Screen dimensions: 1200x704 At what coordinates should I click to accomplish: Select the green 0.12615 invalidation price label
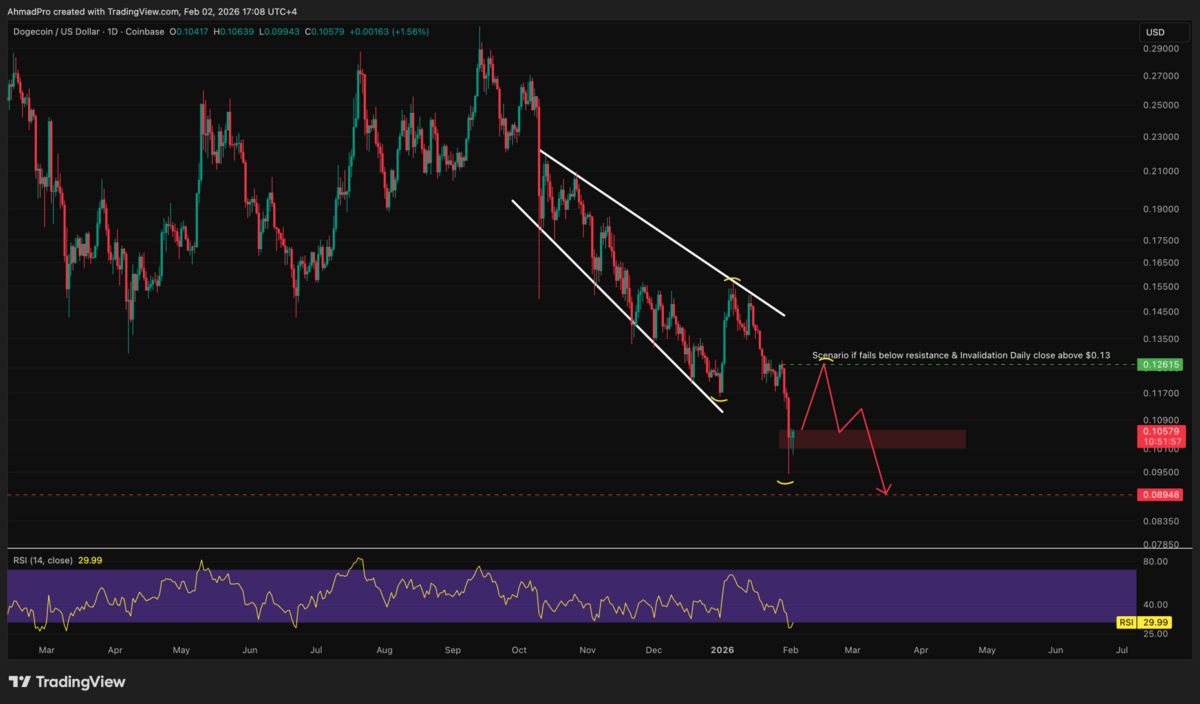(x=1160, y=365)
